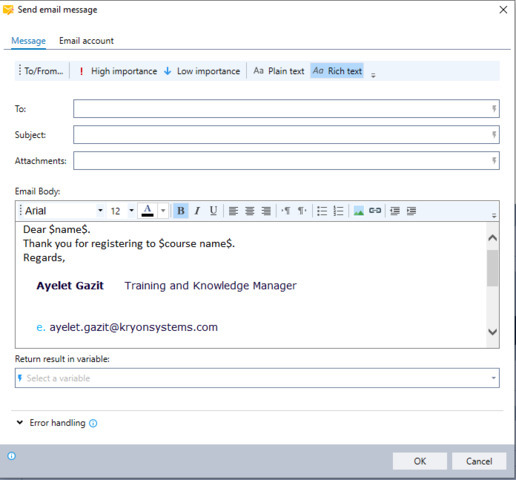Align email body text to center
Image resolution: width=516 pixels, height=480 pixels.
pyautogui.click(x=249, y=211)
